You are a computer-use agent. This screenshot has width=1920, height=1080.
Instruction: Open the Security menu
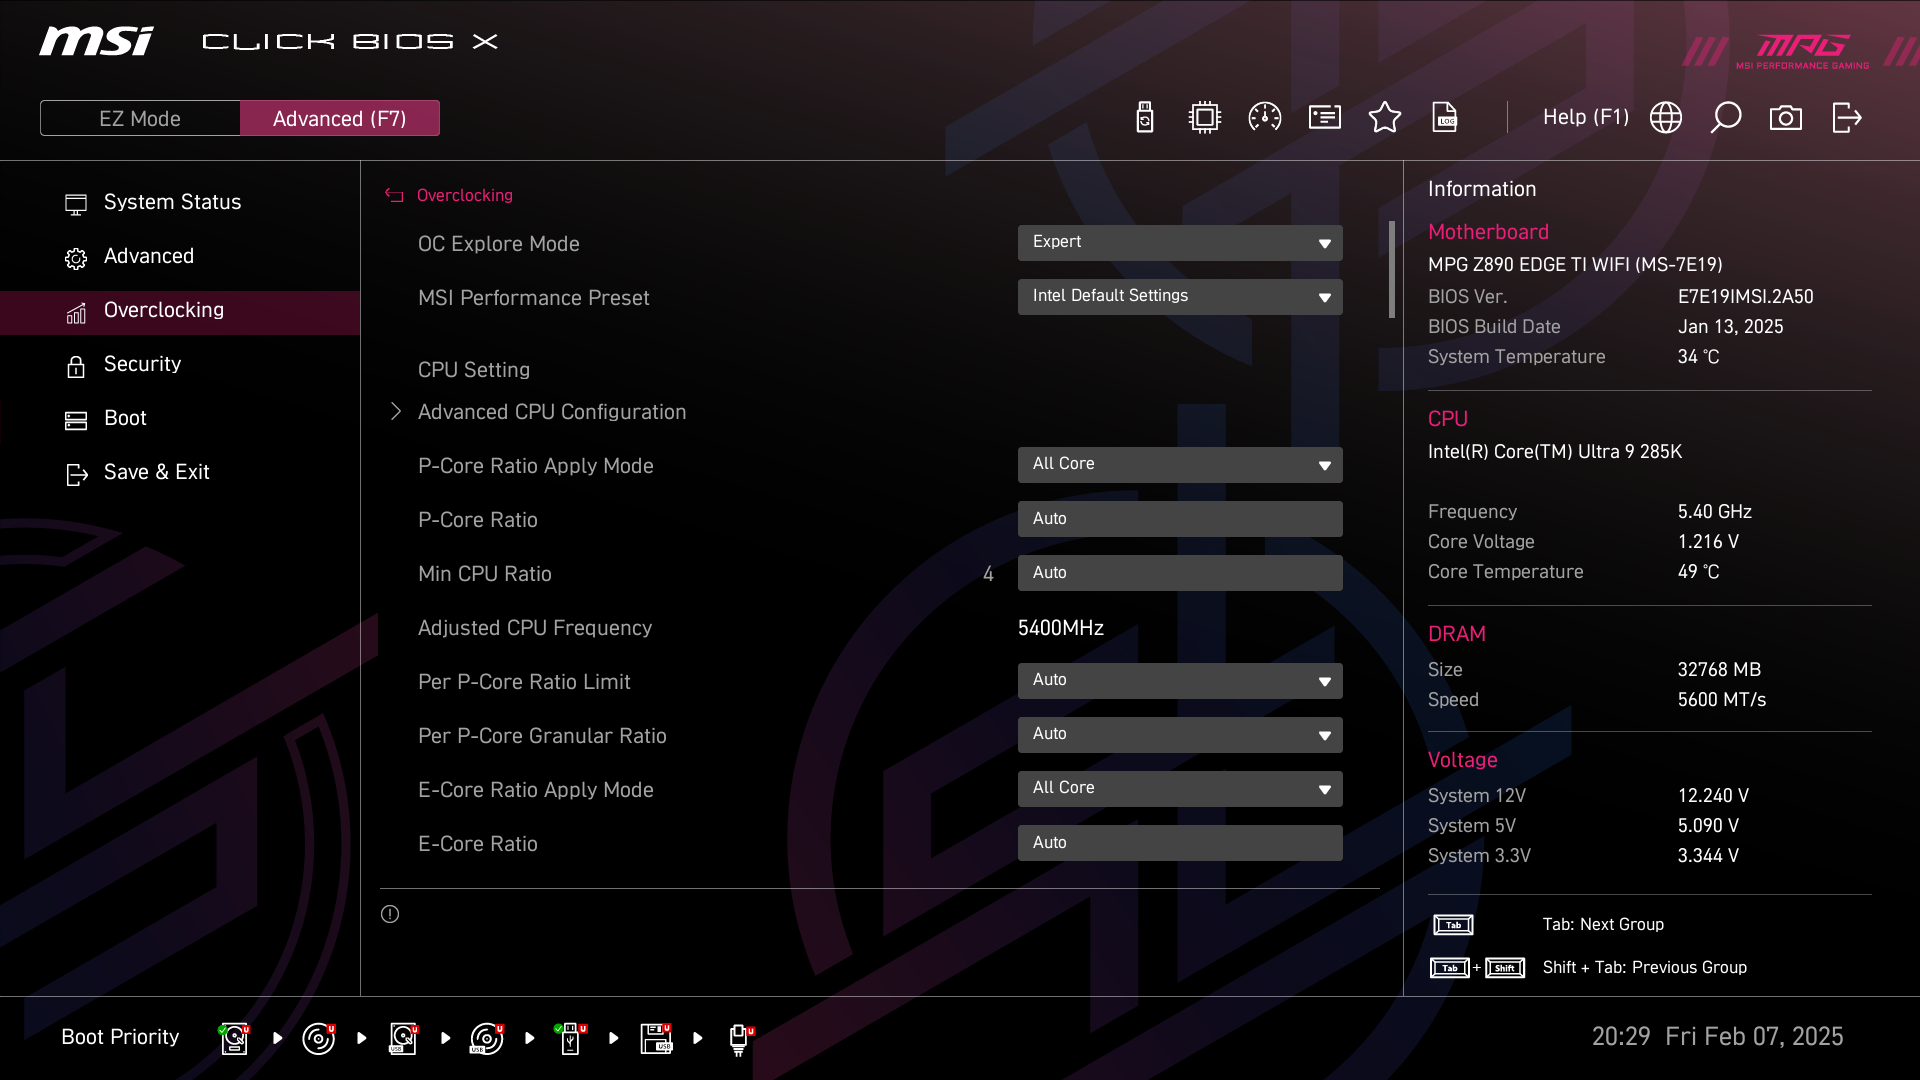pos(143,364)
